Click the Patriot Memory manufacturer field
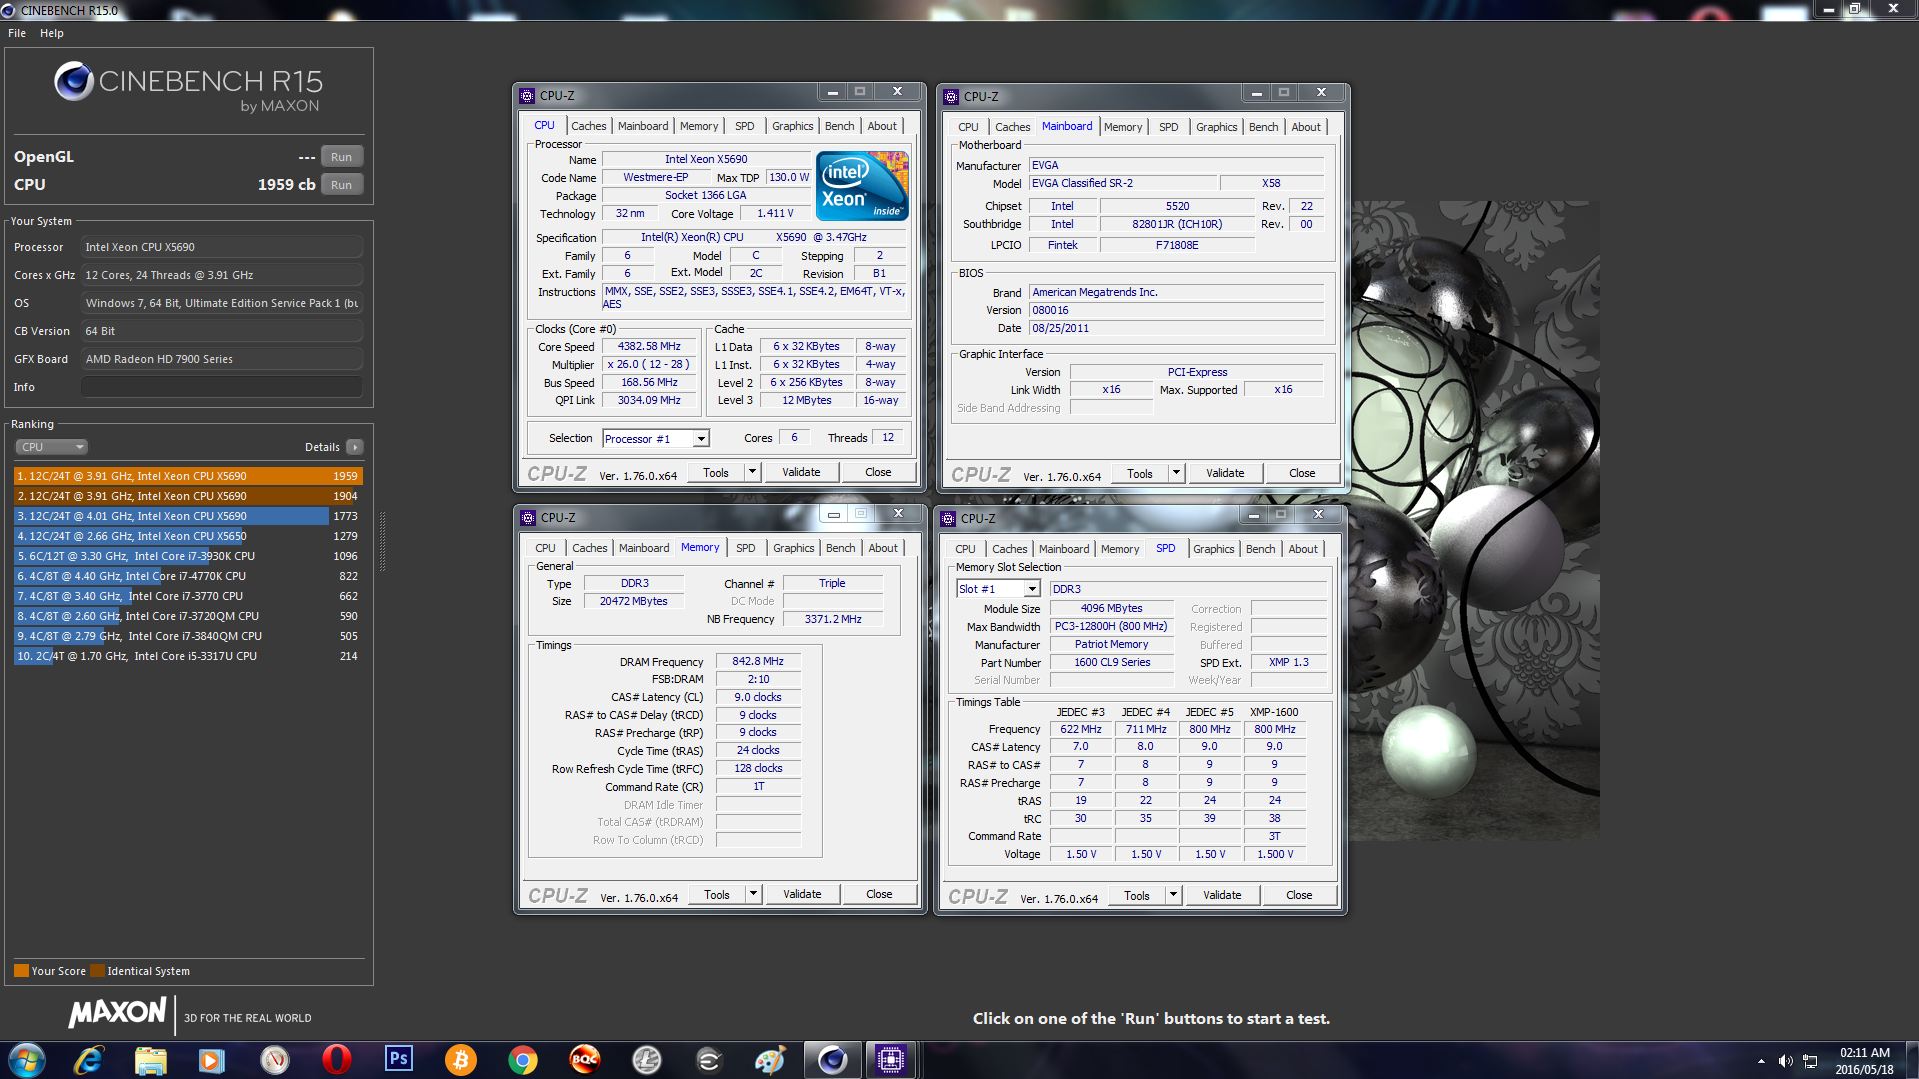Image resolution: width=1919 pixels, height=1079 pixels. [x=1111, y=644]
